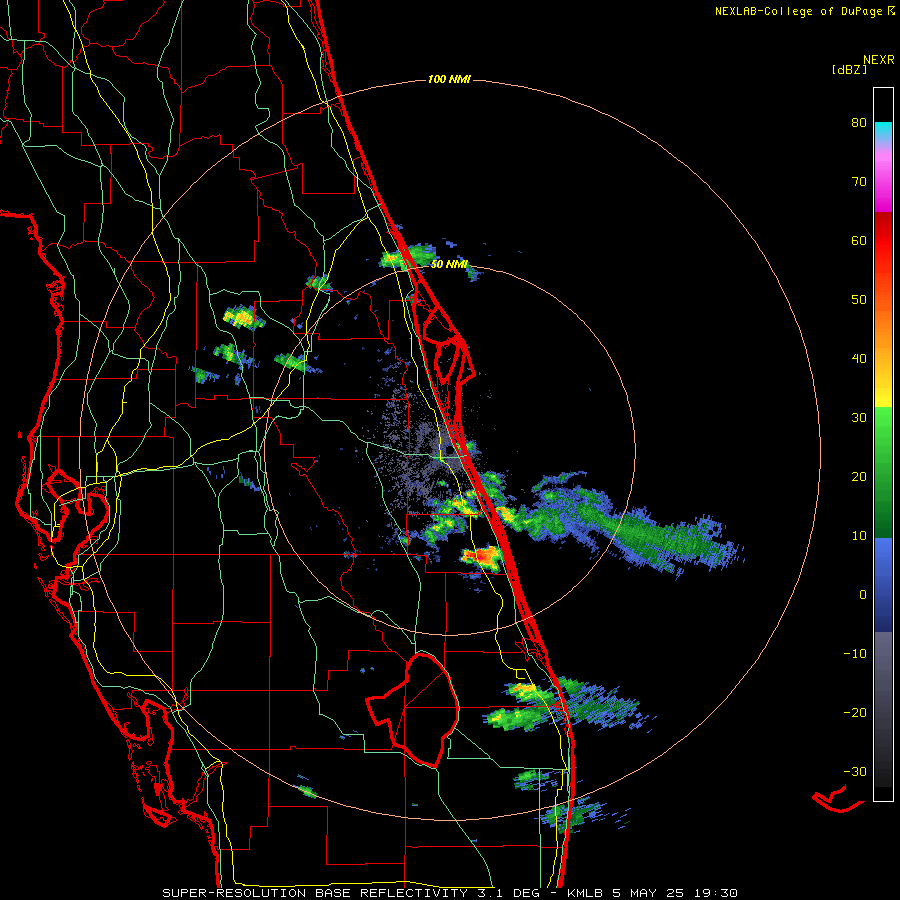900x900 pixels.
Task: Click the 100 NMI range ring label
Action: [449, 79]
